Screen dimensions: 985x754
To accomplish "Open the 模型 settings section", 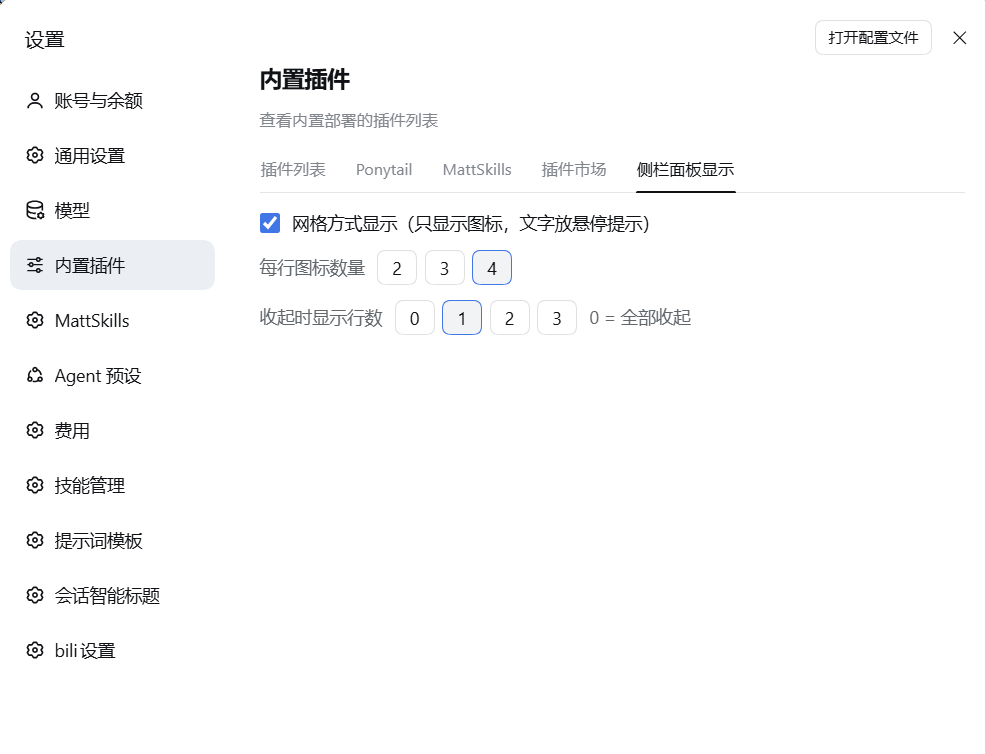I will pyautogui.click(x=112, y=210).
